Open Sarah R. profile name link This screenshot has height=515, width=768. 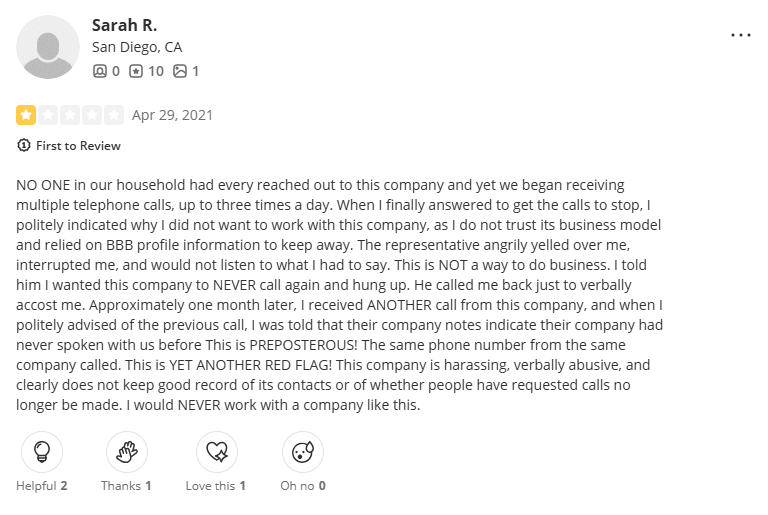click(x=124, y=24)
